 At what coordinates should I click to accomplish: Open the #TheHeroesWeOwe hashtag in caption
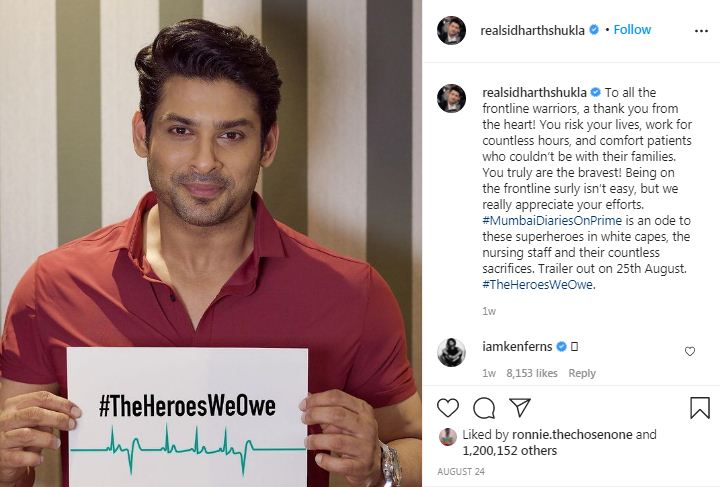(x=537, y=285)
